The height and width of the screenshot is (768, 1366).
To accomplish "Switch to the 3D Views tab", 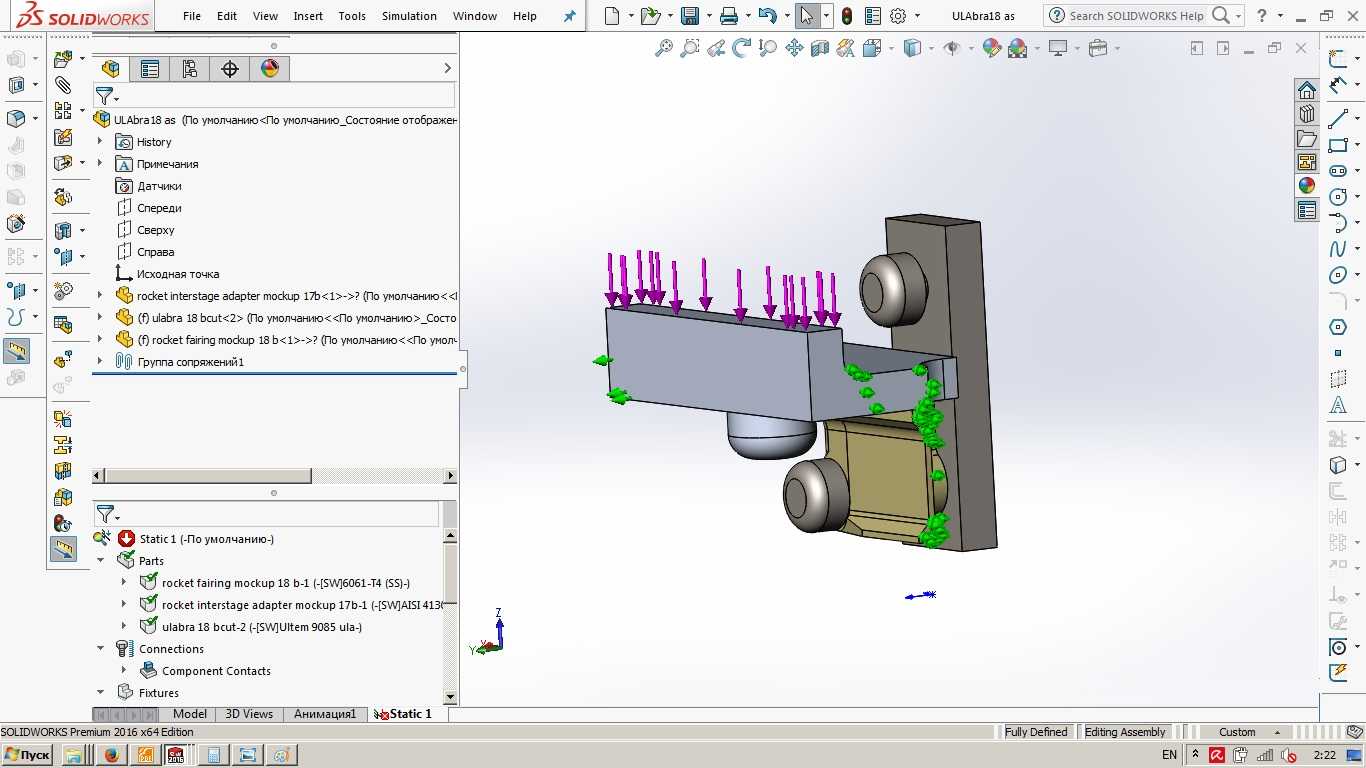I will point(249,714).
